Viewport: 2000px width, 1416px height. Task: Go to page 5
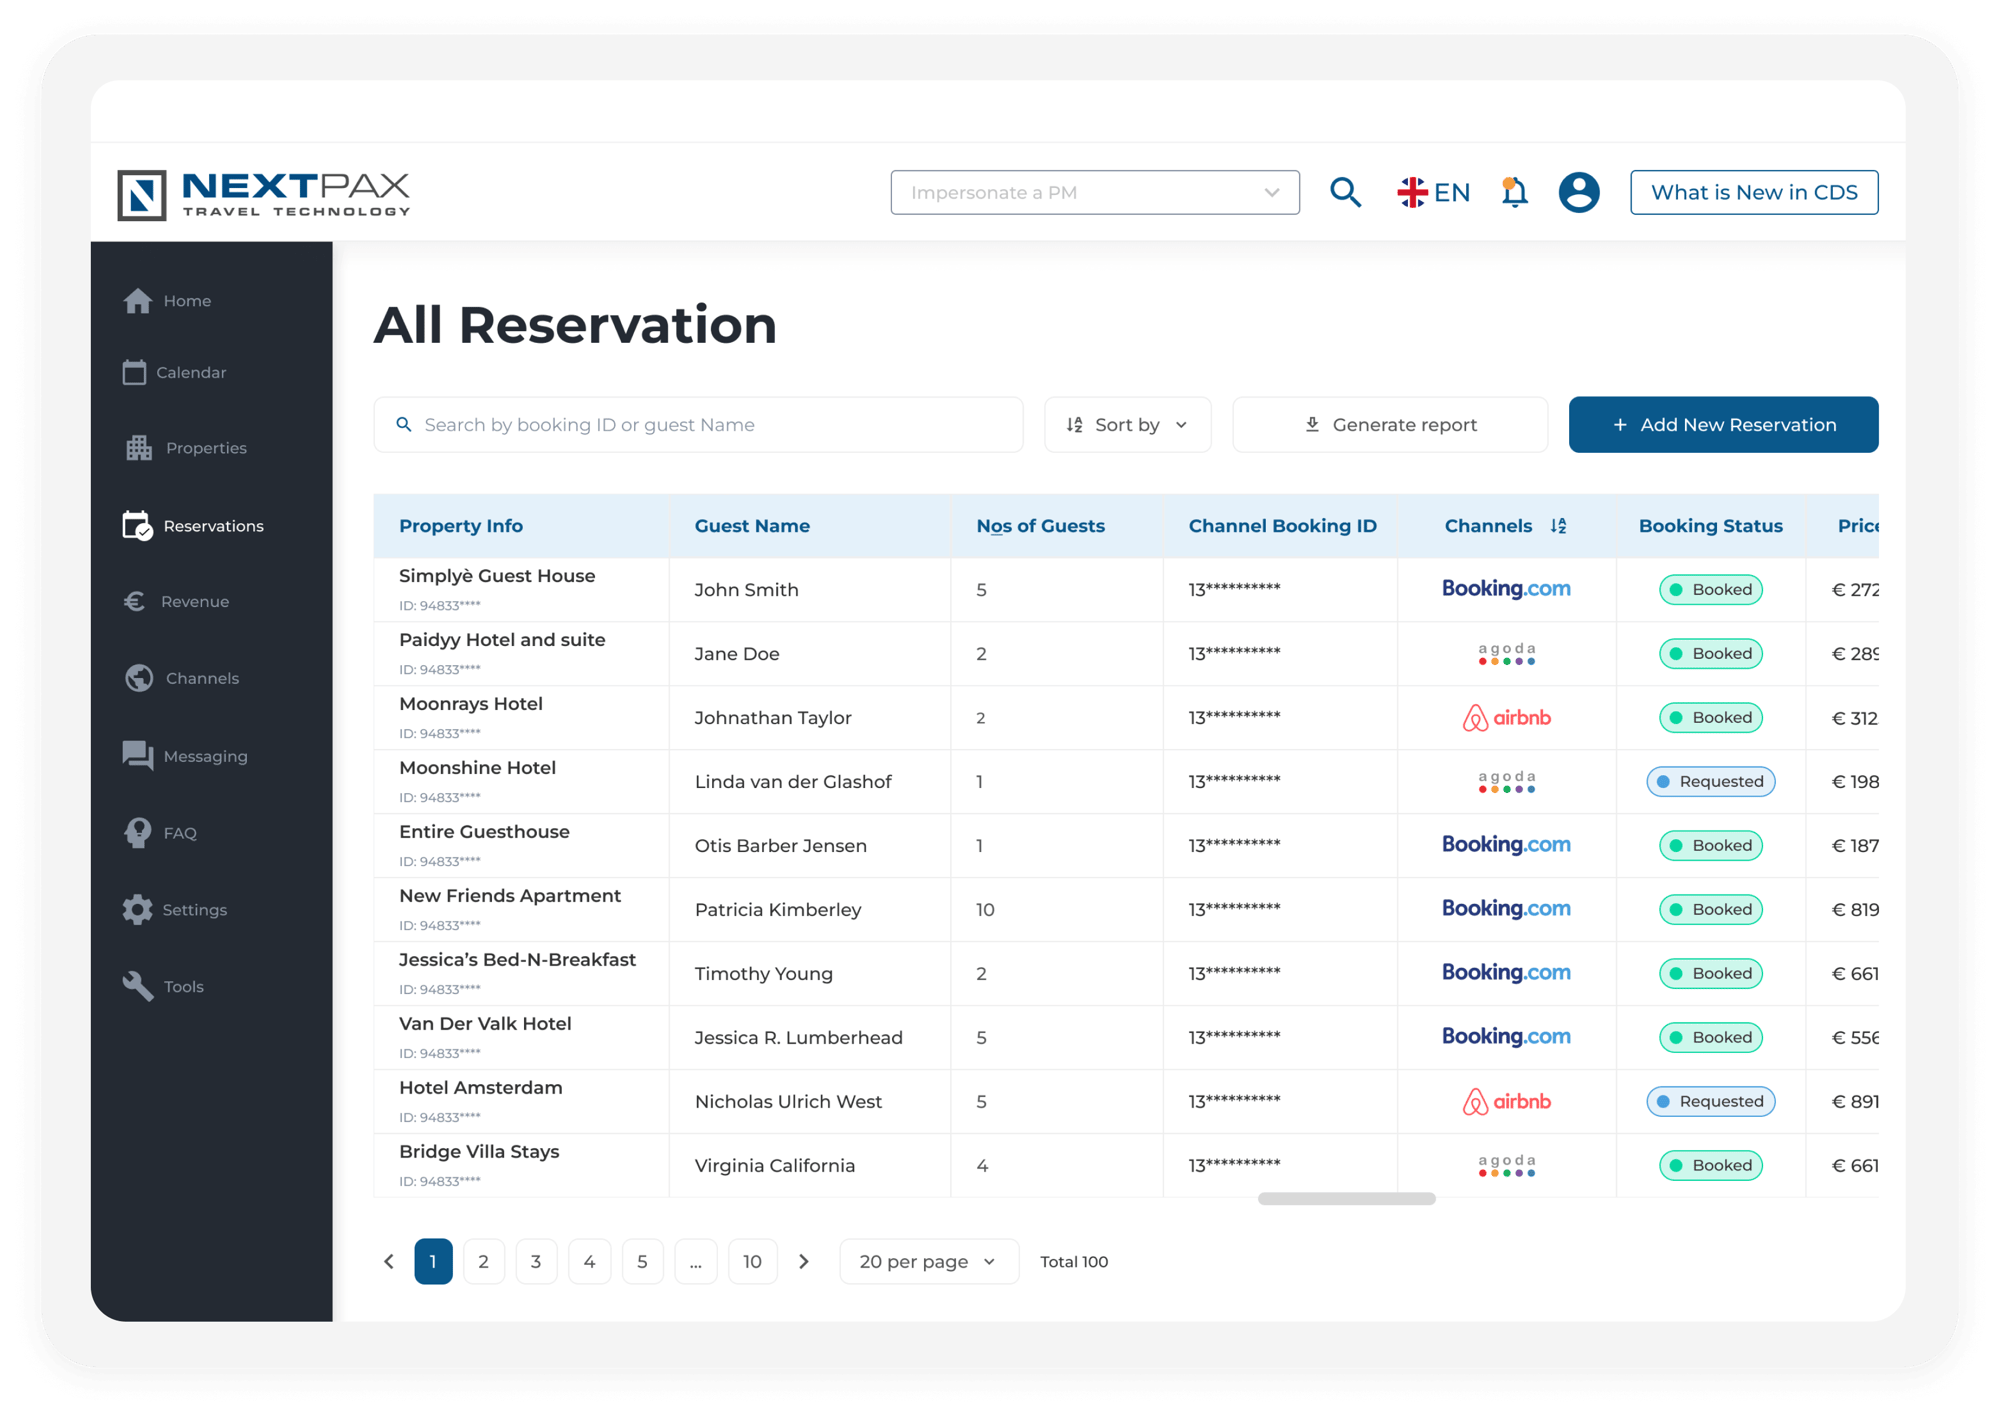[642, 1262]
